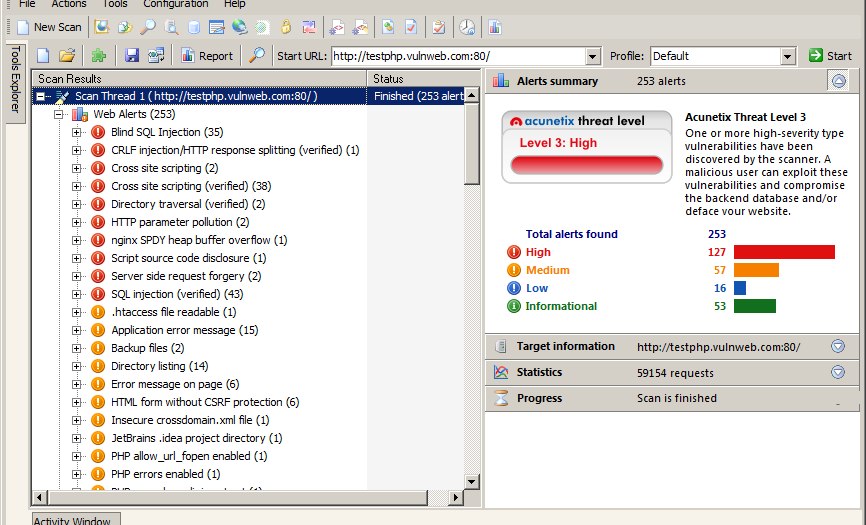The image size is (866, 525).
Task: Select nginx SPDY heap buffer overflow (1)
Action: (199, 240)
